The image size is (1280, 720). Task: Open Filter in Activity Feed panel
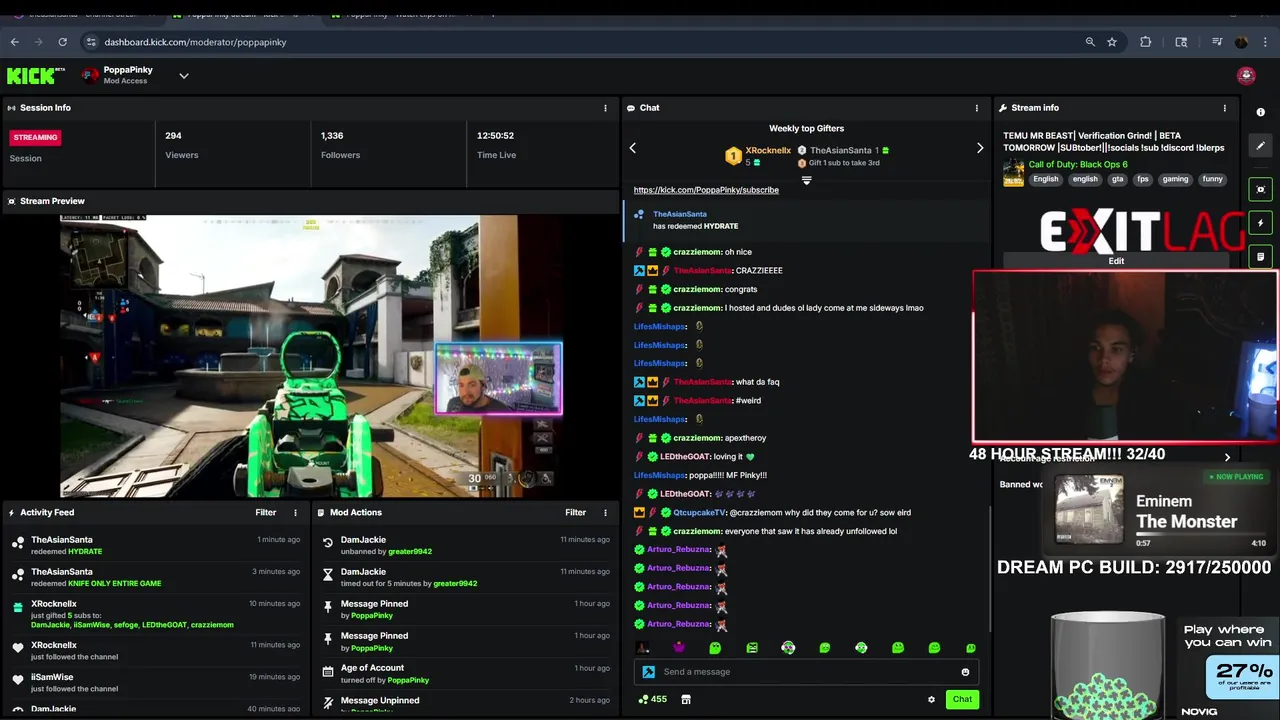[265, 513]
